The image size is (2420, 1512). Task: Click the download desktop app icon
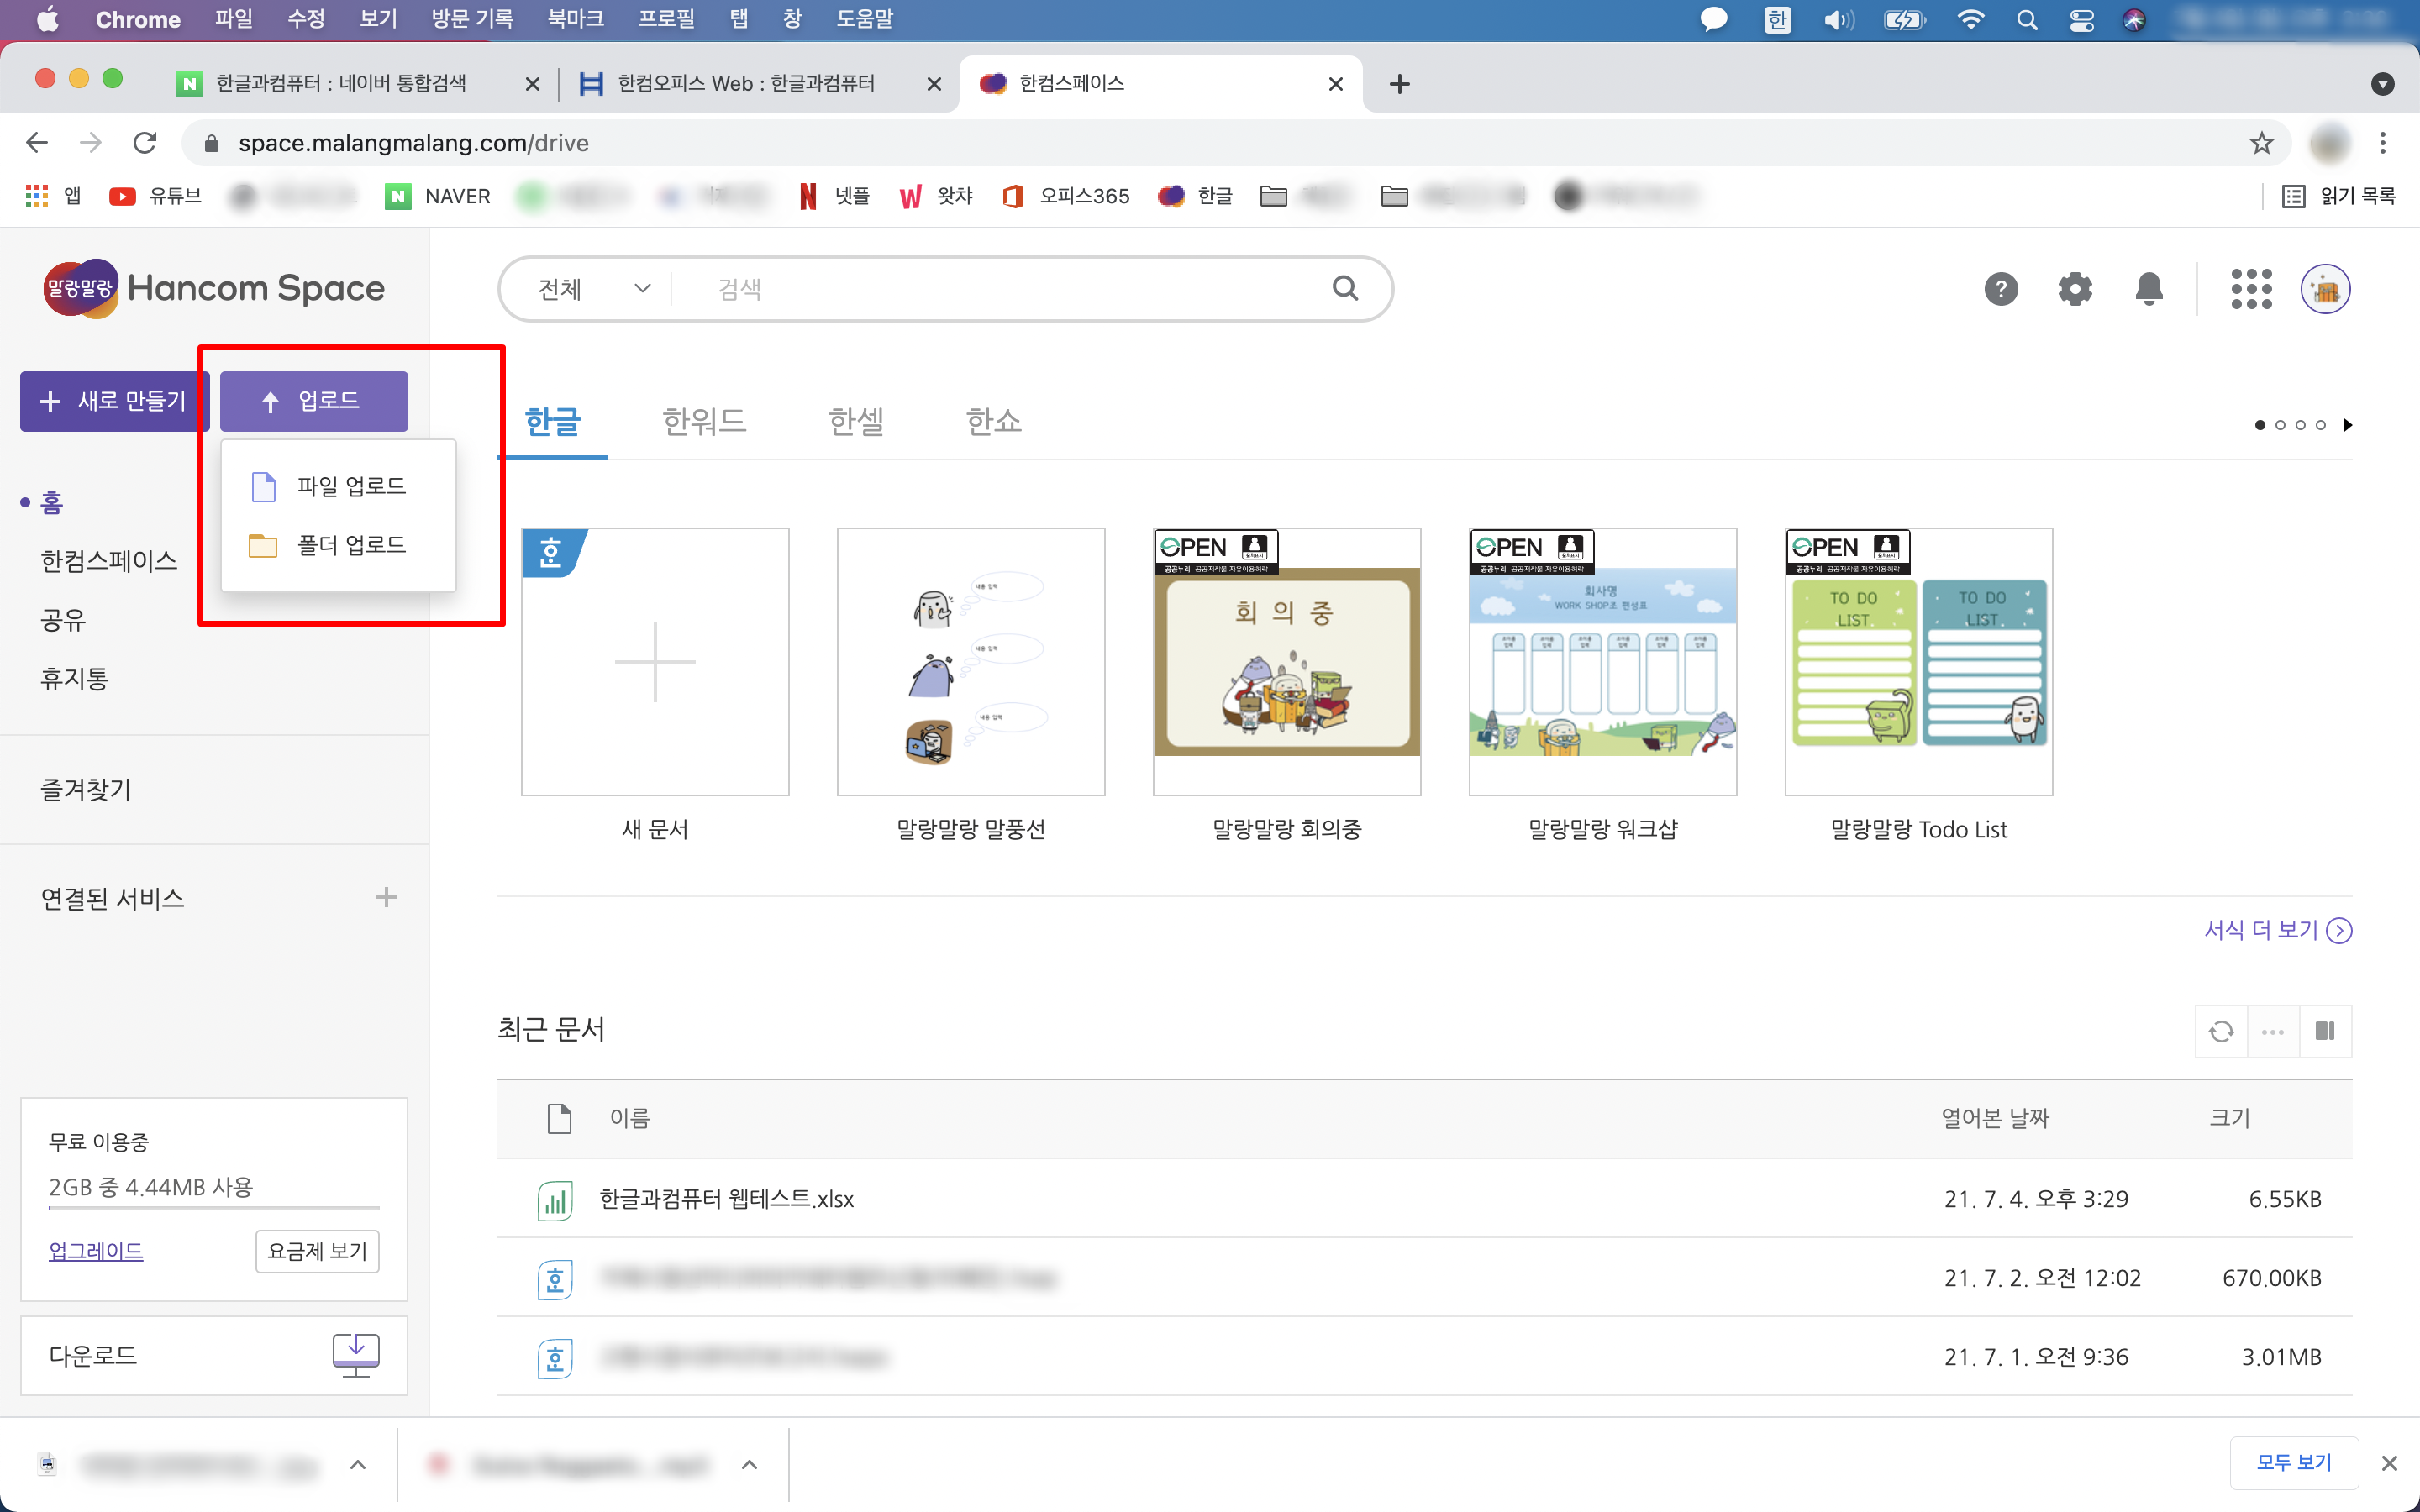point(356,1355)
